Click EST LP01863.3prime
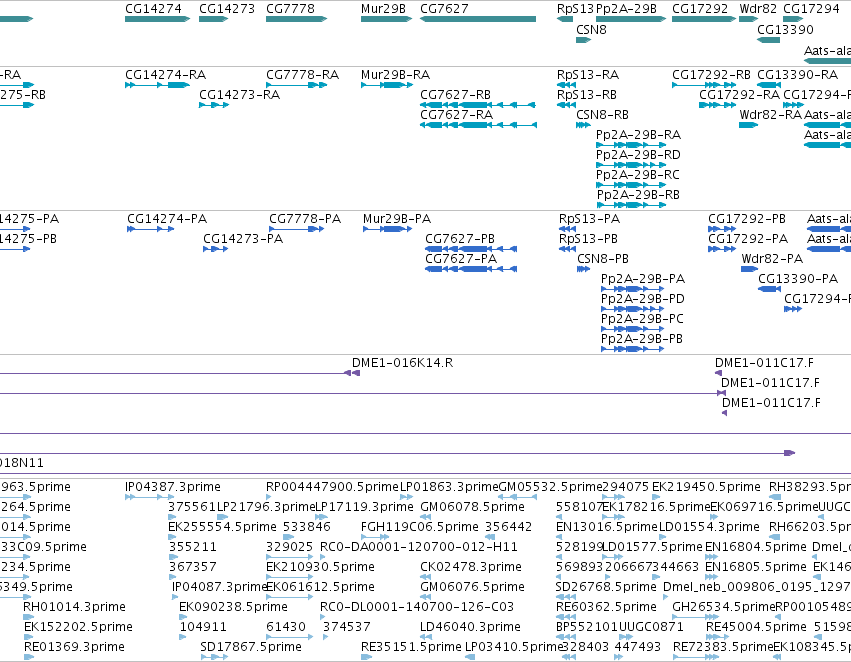The height and width of the screenshot is (662, 851). click(448, 487)
